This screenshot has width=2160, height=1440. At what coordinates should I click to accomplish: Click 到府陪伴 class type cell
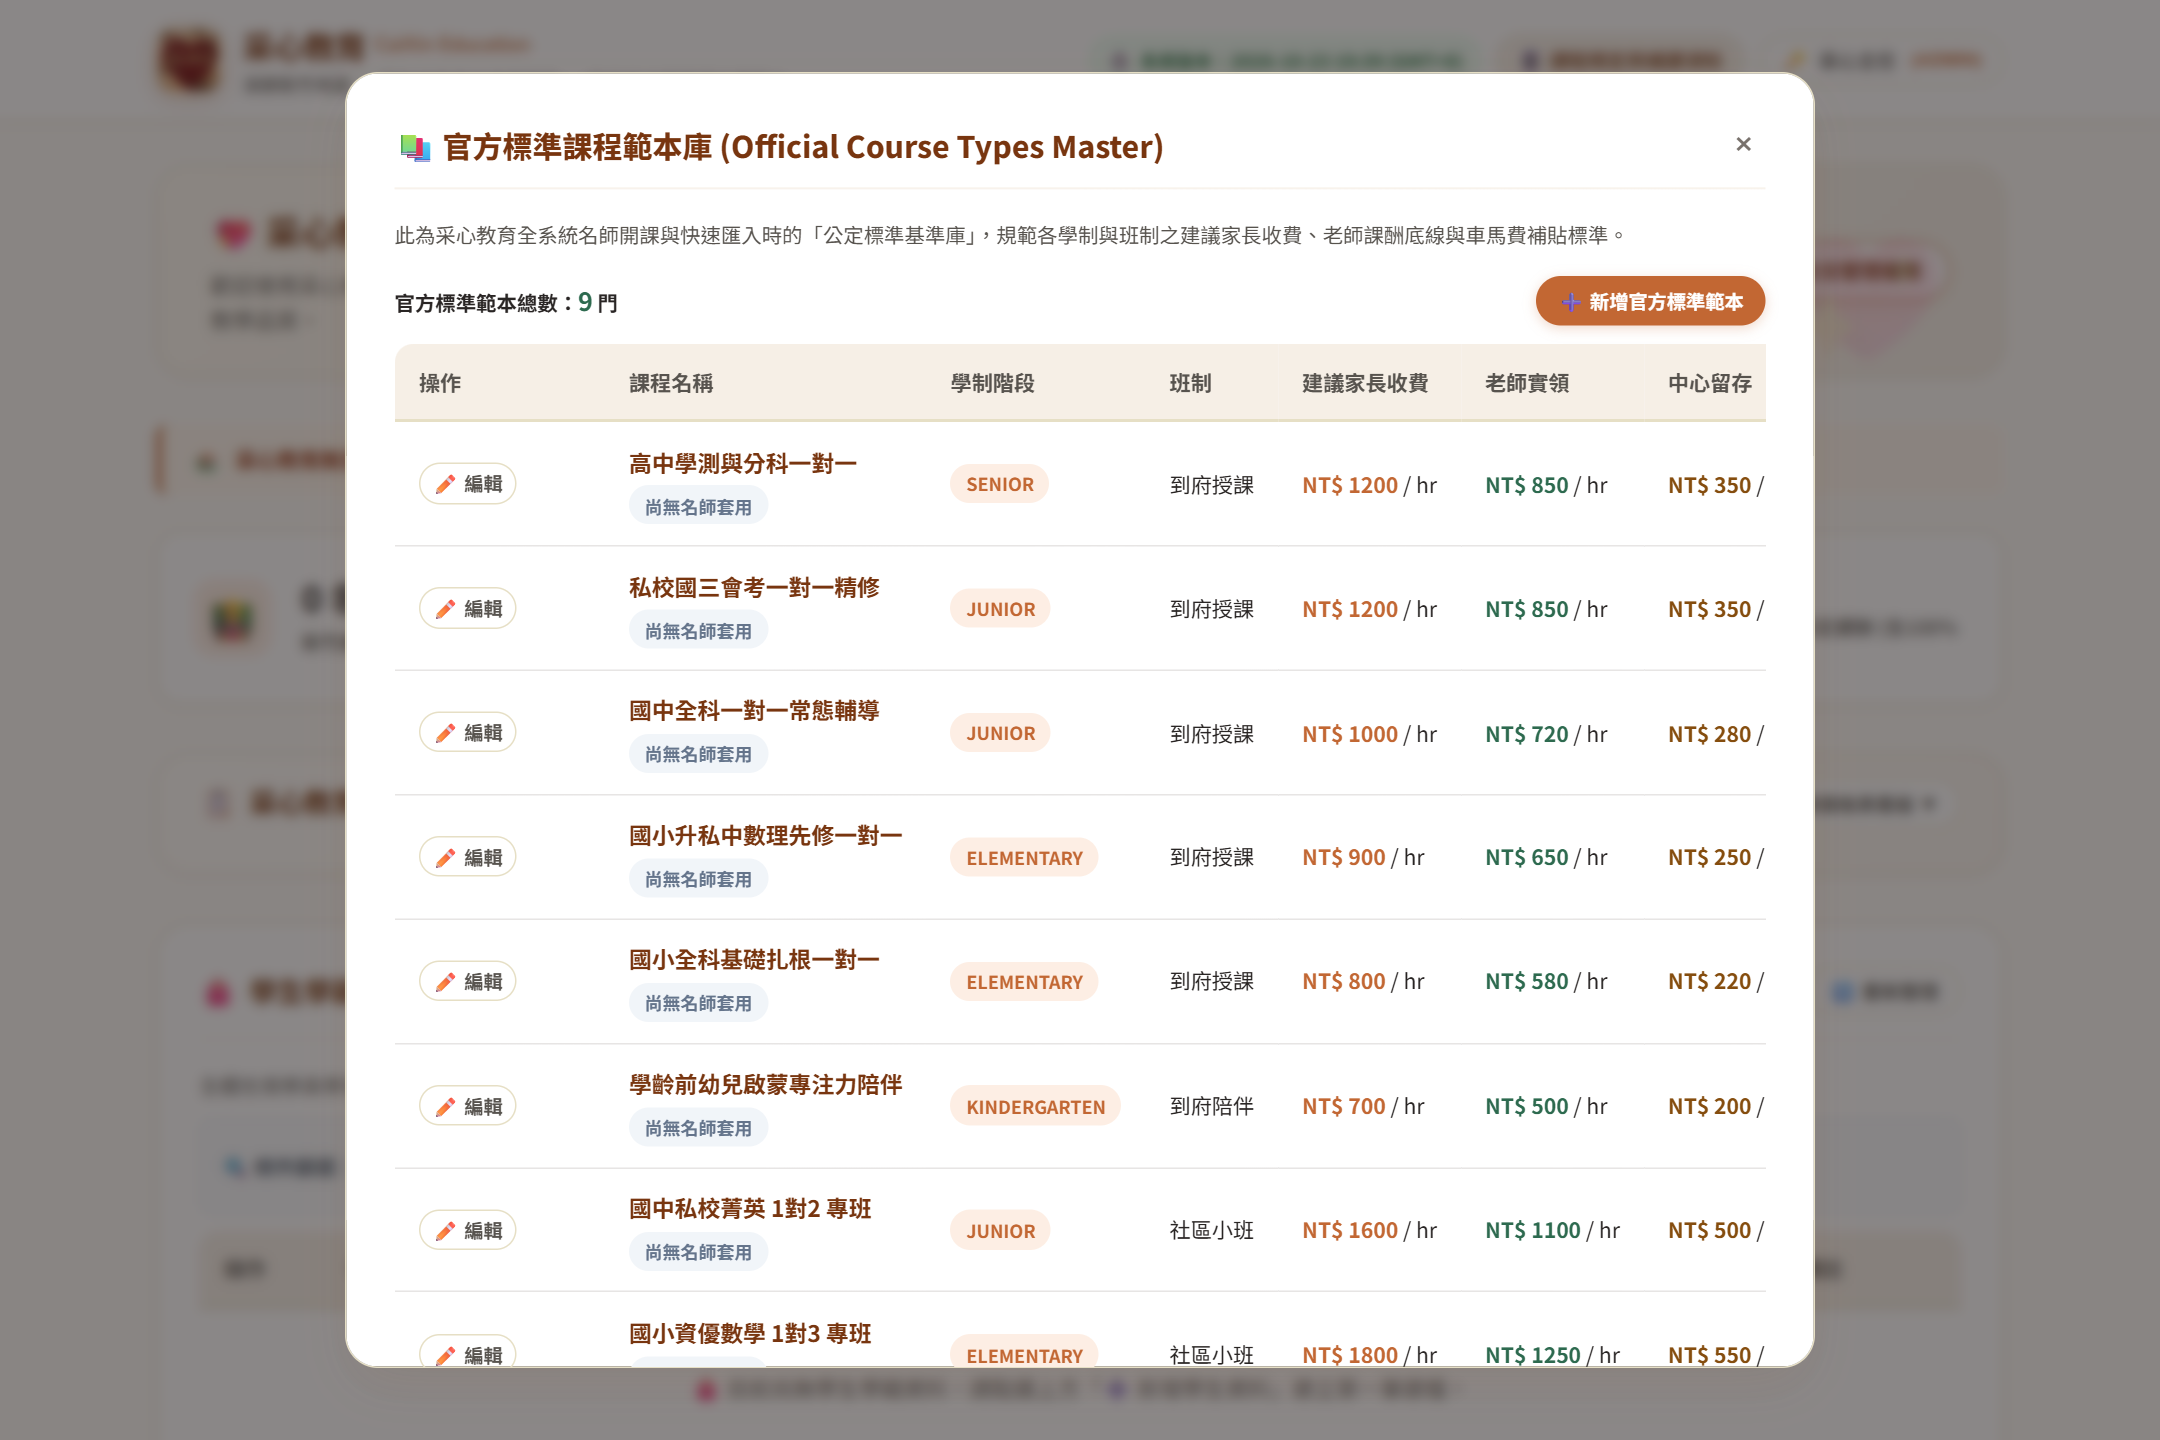[1211, 1106]
